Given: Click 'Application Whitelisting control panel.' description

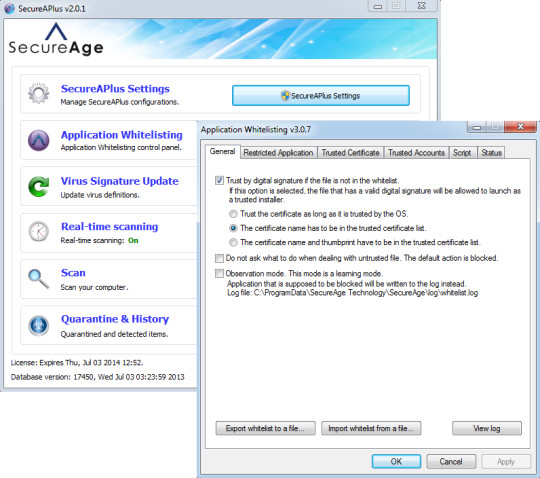Looking at the screenshot, I should (x=121, y=147).
